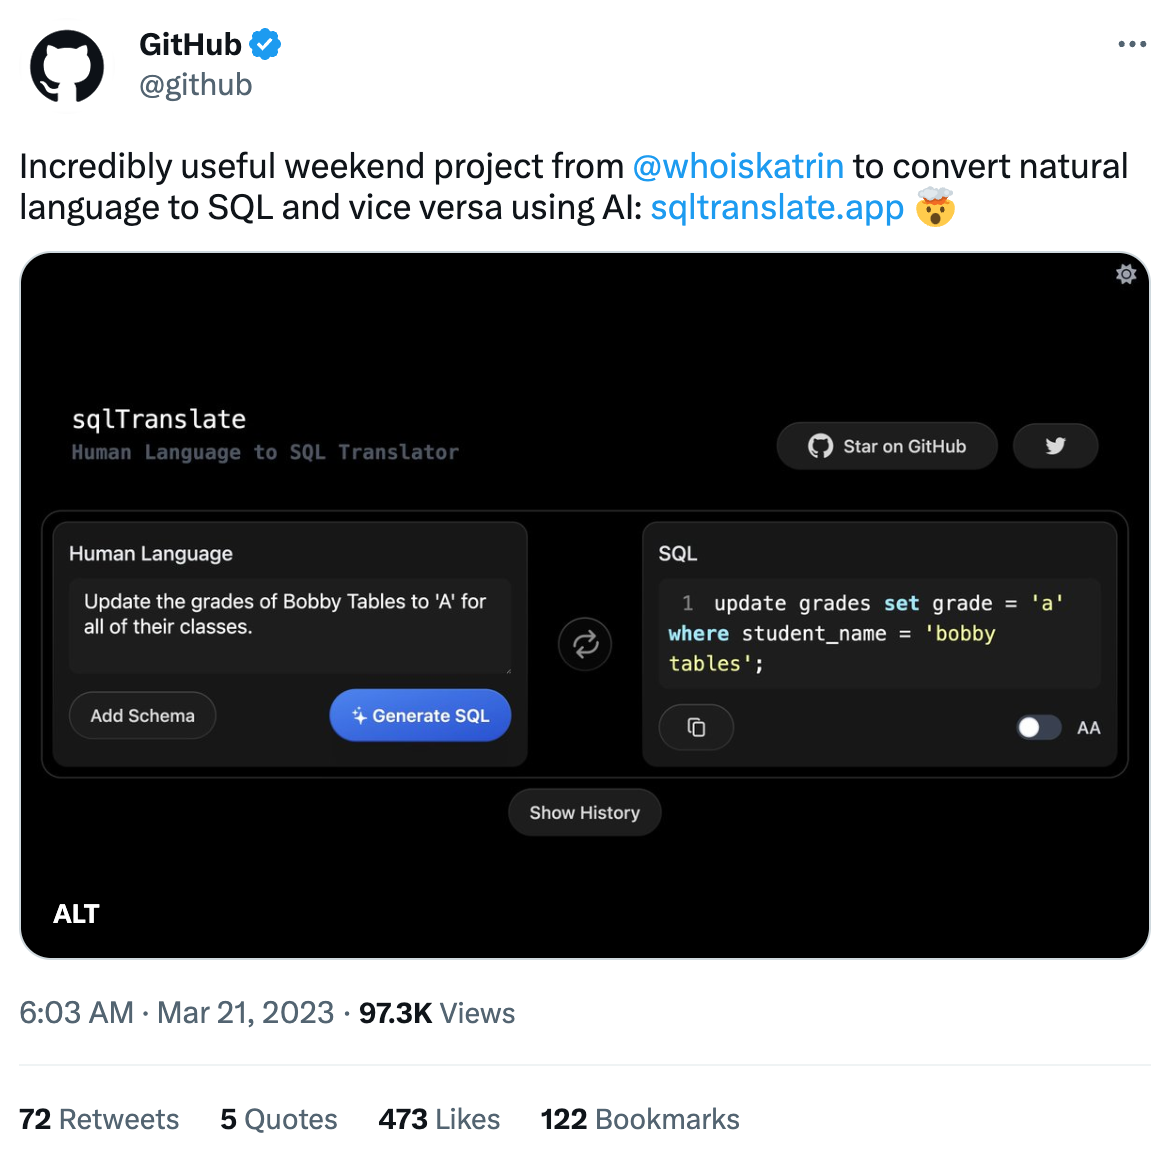
Task: Copy the SQL output with the copy icon
Action: pos(696,727)
